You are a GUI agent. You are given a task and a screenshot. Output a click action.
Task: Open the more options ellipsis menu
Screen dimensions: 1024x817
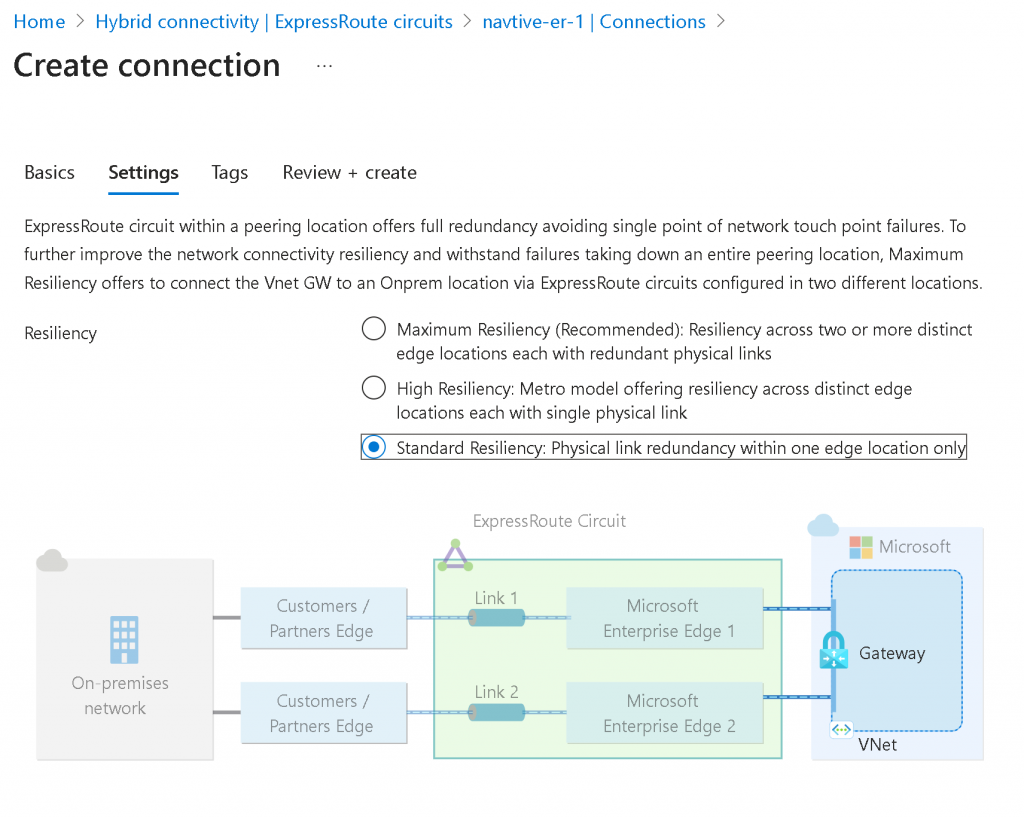pyautogui.click(x=324, y=65)
